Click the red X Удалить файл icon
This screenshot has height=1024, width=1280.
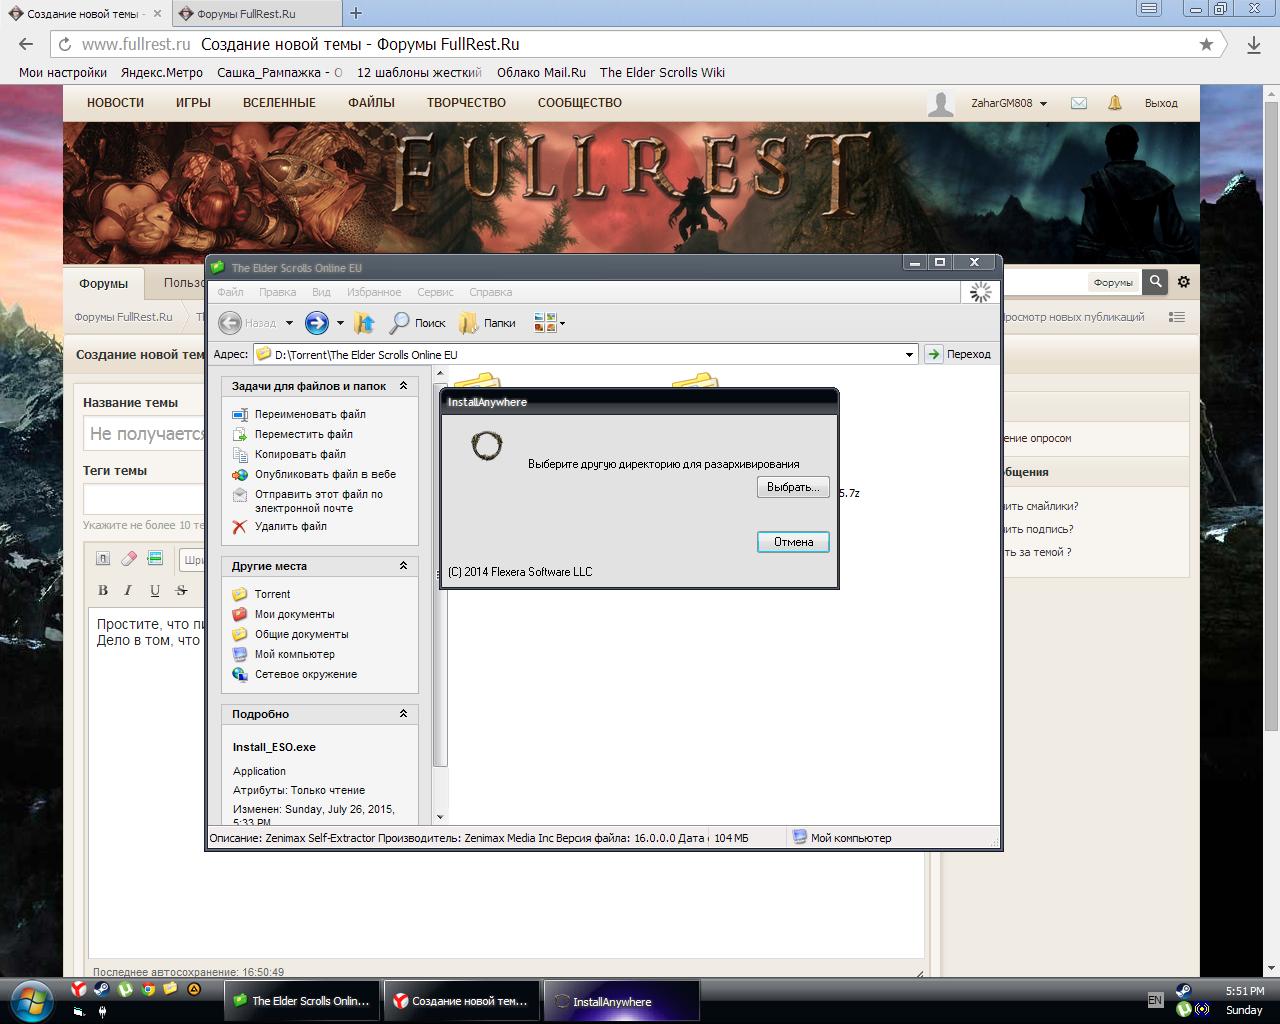[239, 526]
